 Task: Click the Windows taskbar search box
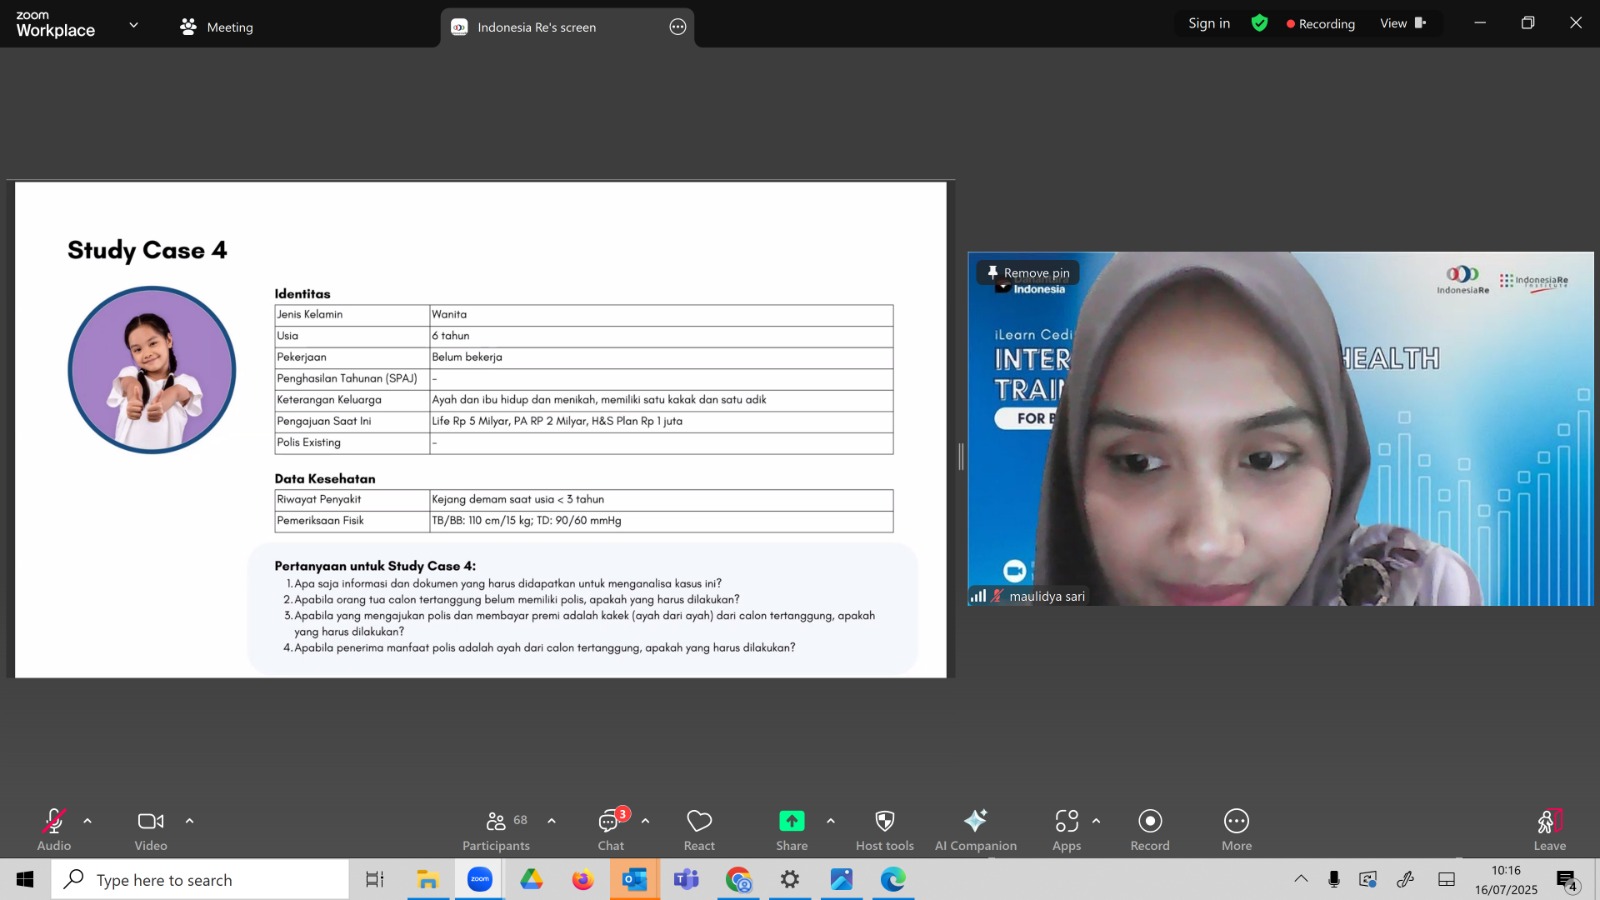[x=200, y=880]
